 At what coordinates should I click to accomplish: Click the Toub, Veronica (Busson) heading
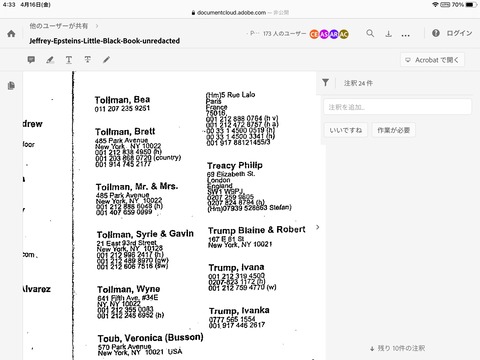pyautogui.click(x=151, y=338)
